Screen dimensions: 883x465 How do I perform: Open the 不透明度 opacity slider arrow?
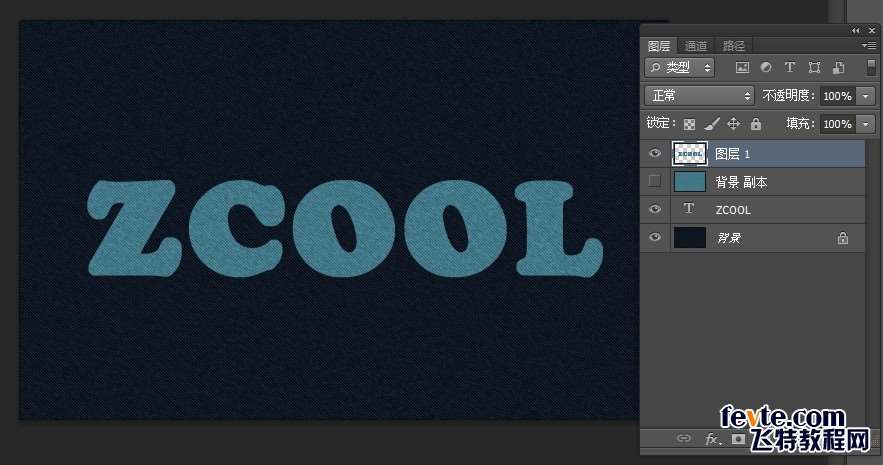pos(865,96)
